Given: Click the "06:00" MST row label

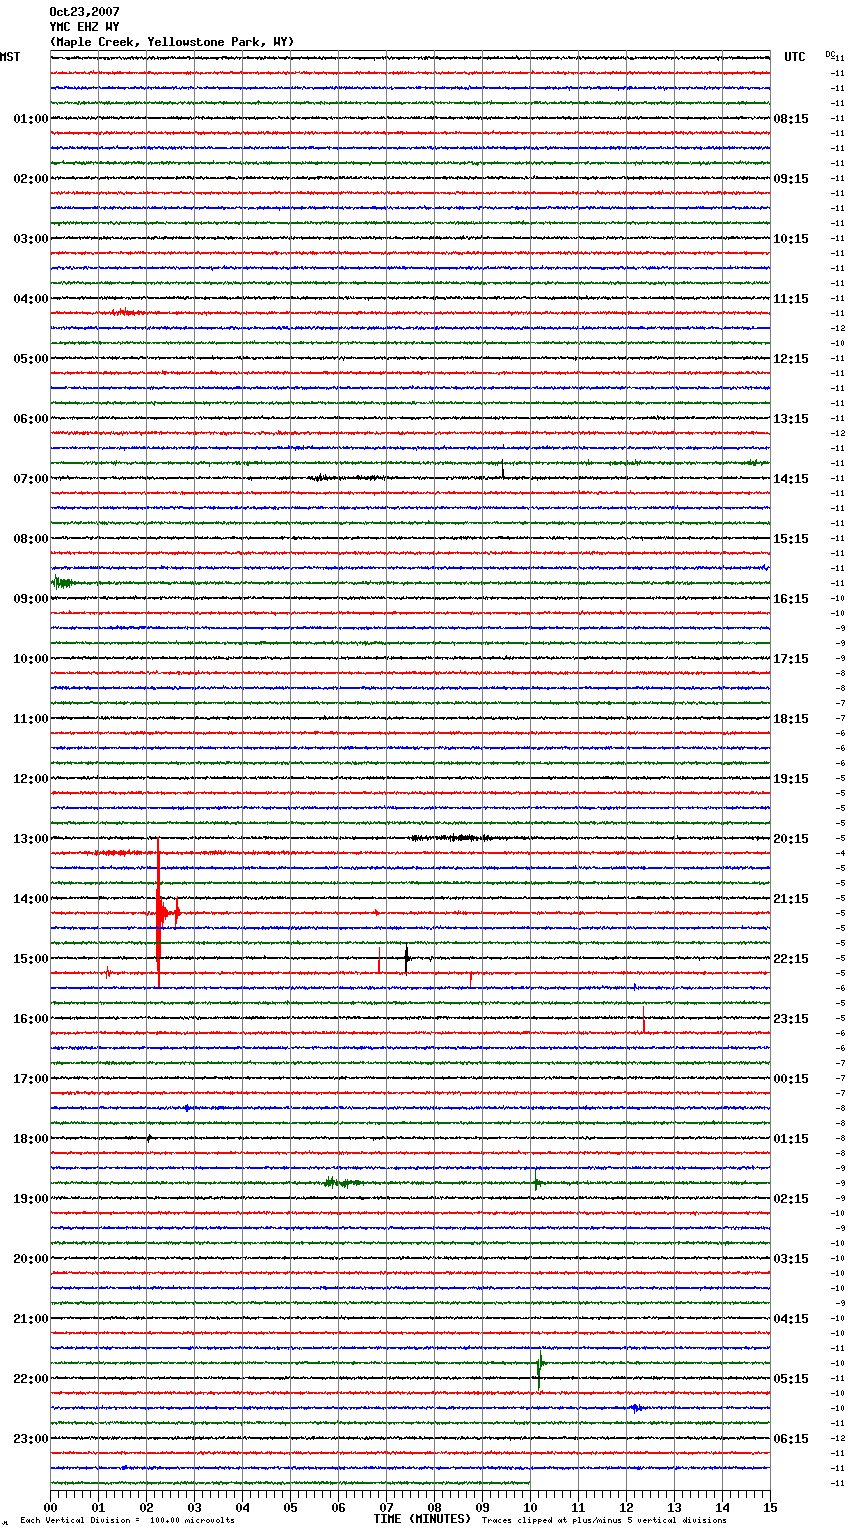Looking at the screenshot, I should point(31,419).
